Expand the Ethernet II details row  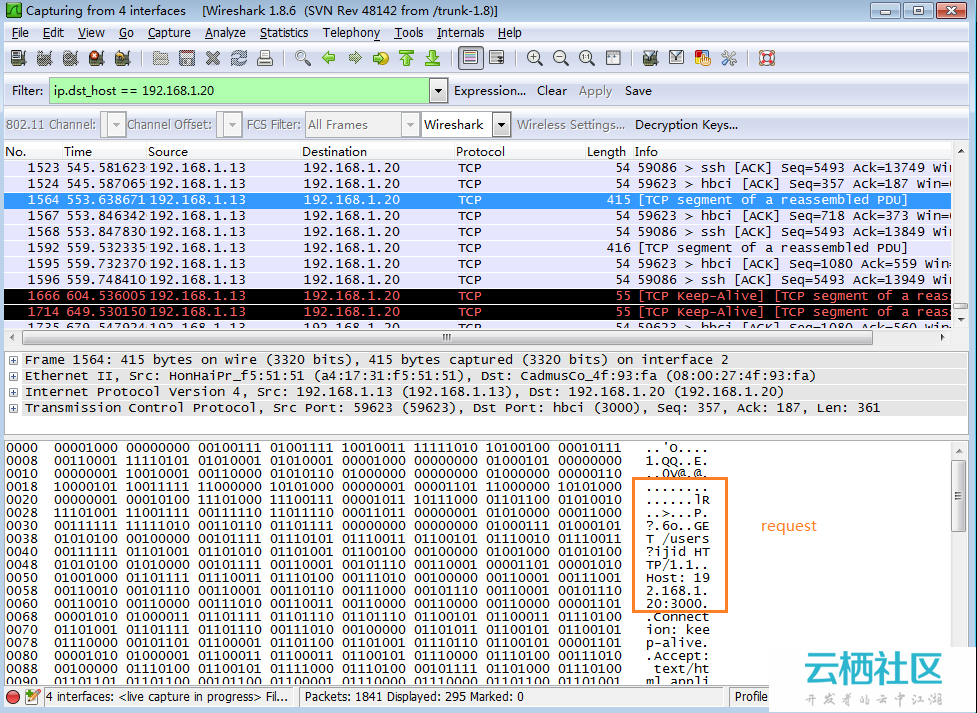[13, 376]
